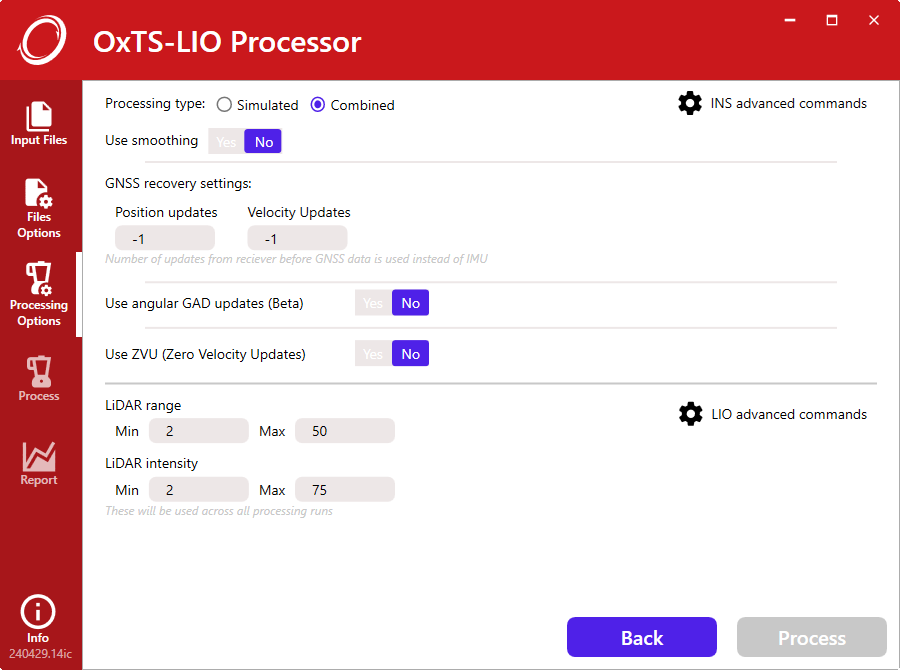Edit the LiDAR intensity Min field

tap(199, 489)
